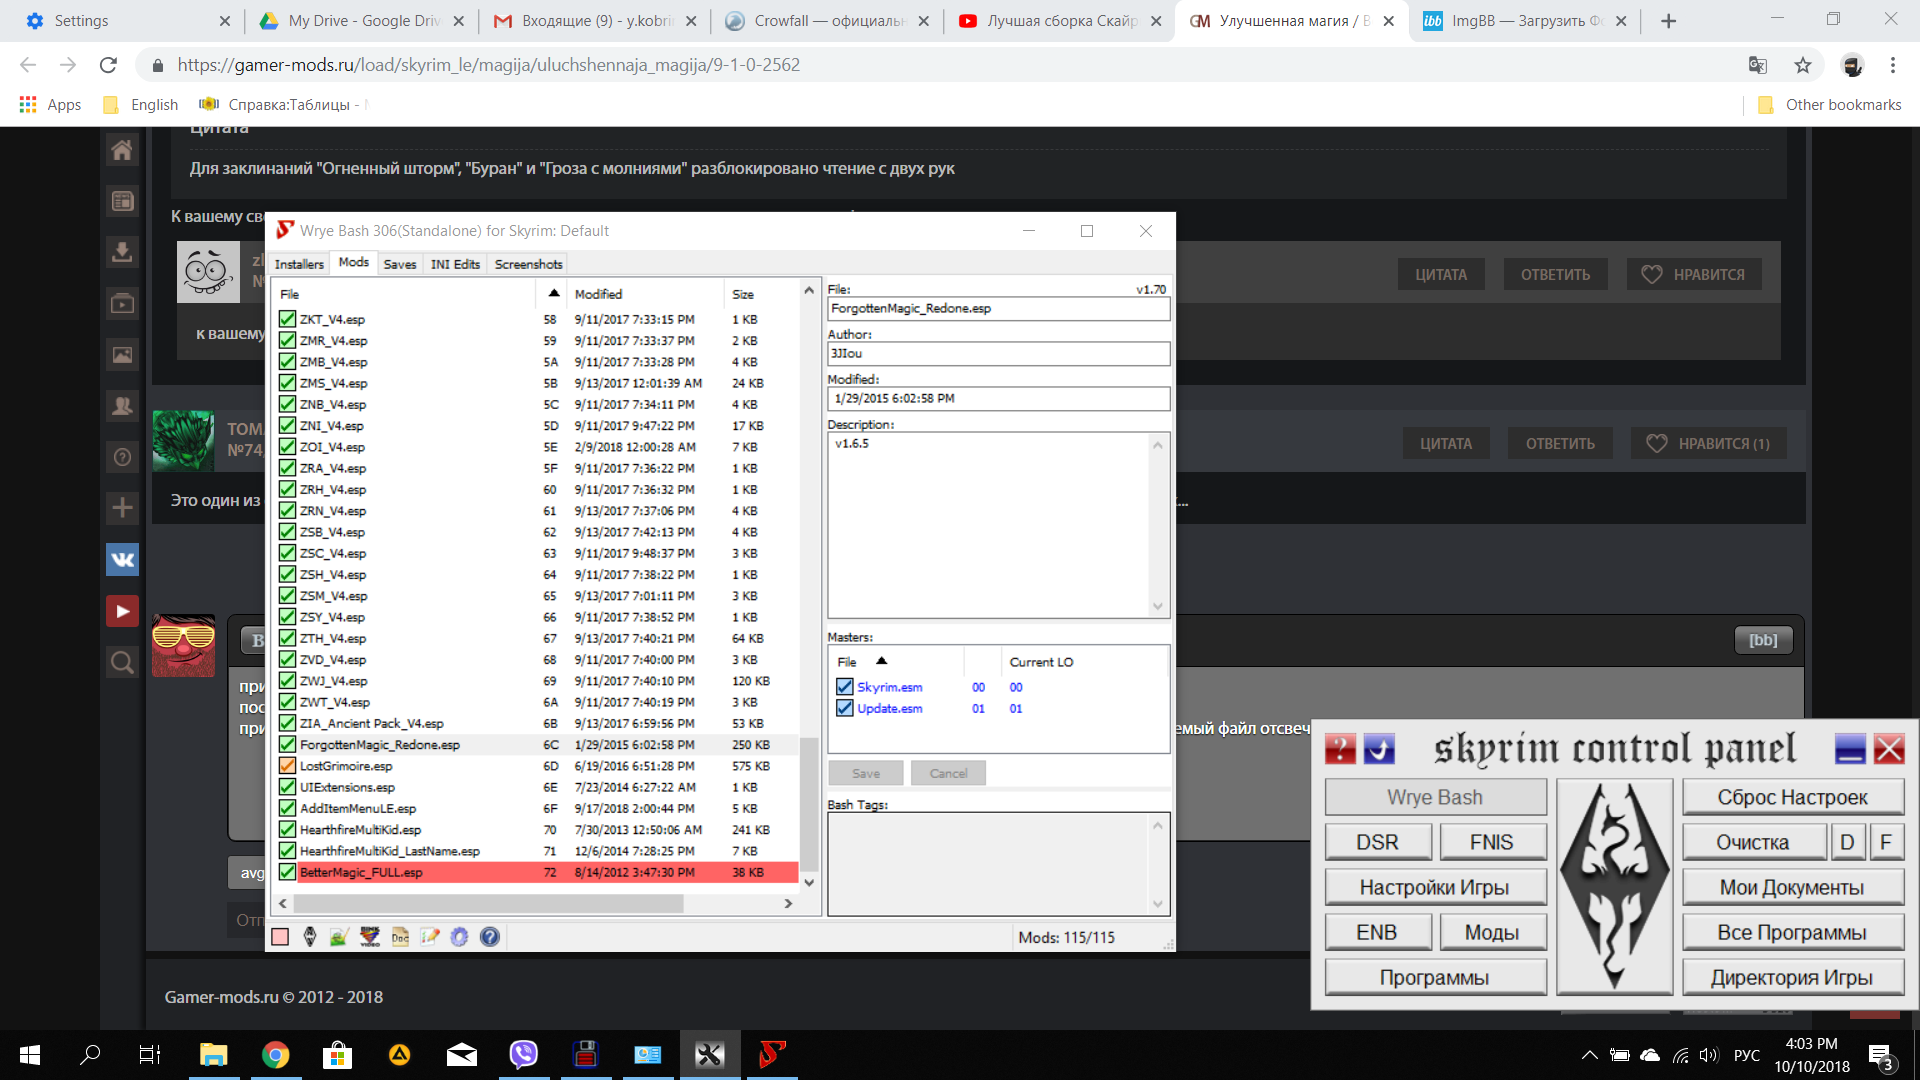Click the Author field in Wrye Bash
The image size is (1920, 1080).
998,353
